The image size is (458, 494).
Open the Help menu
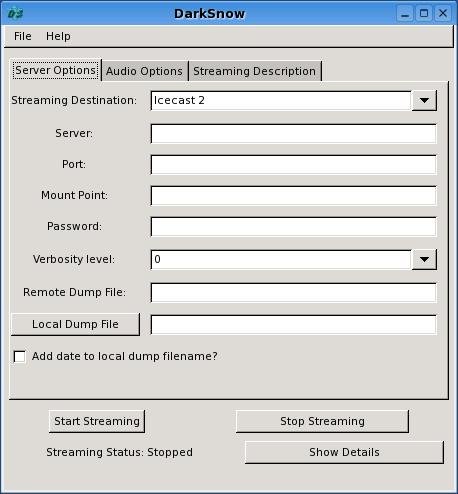[58, 36]
